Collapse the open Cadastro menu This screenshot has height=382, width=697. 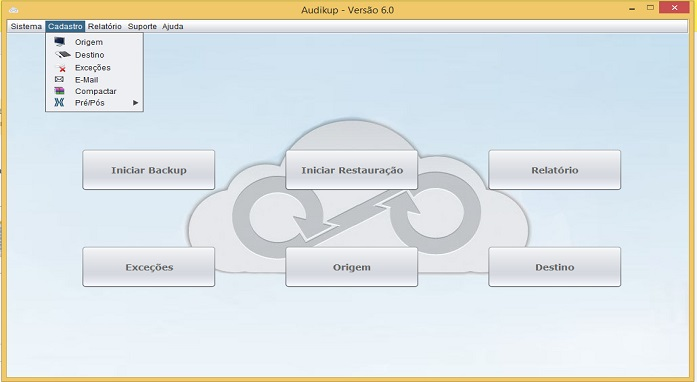(65, 26)
